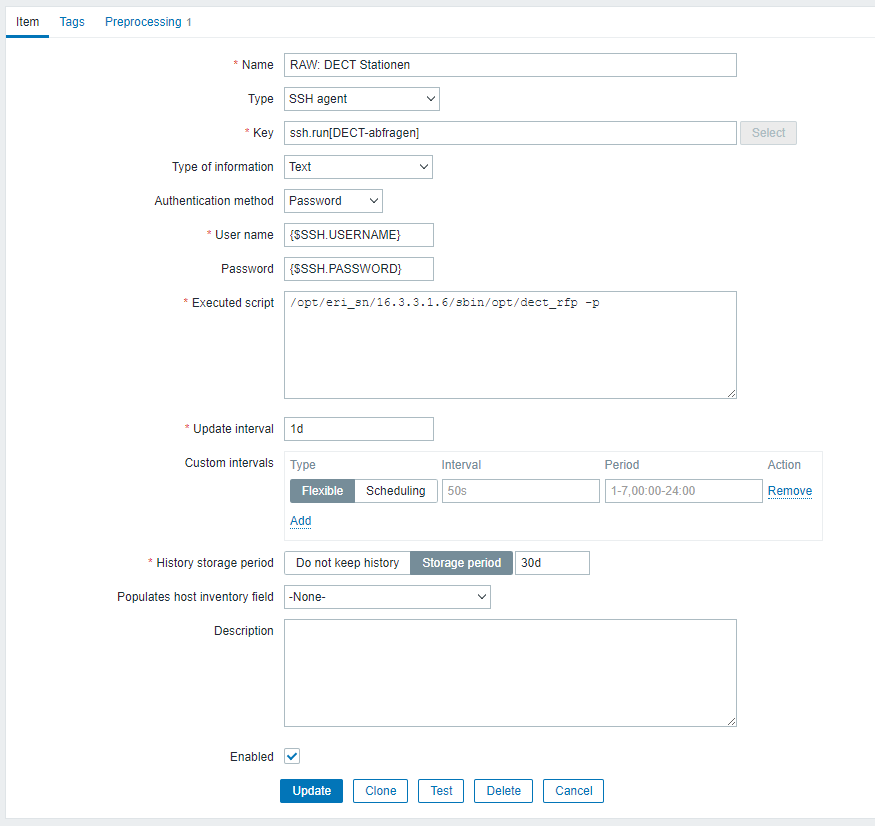Screen dimensions: 875x826
Task: Select the Storage period option
Action: (461, 563)
